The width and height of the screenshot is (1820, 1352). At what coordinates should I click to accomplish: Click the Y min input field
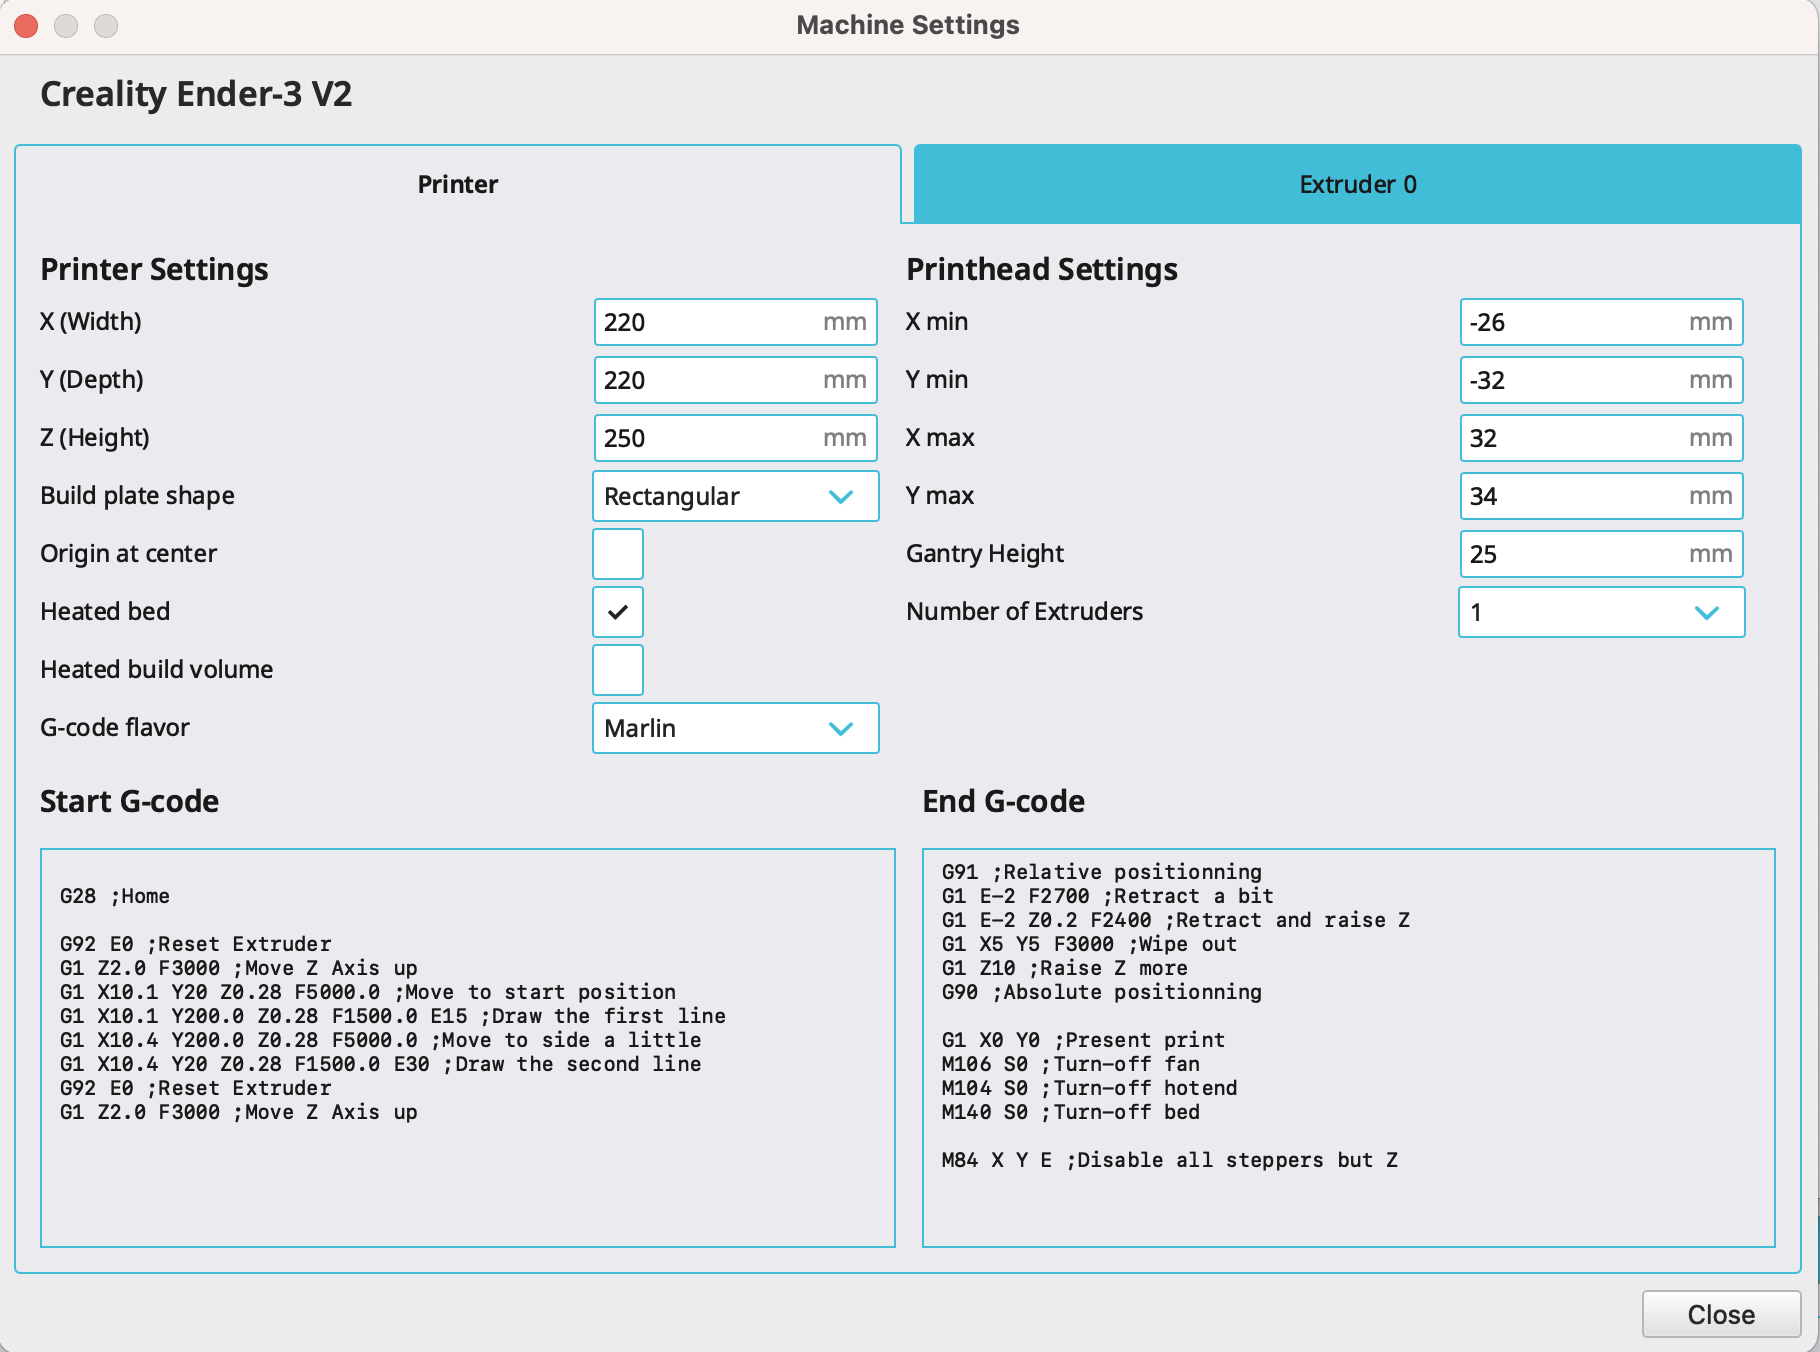point(1601,380)
